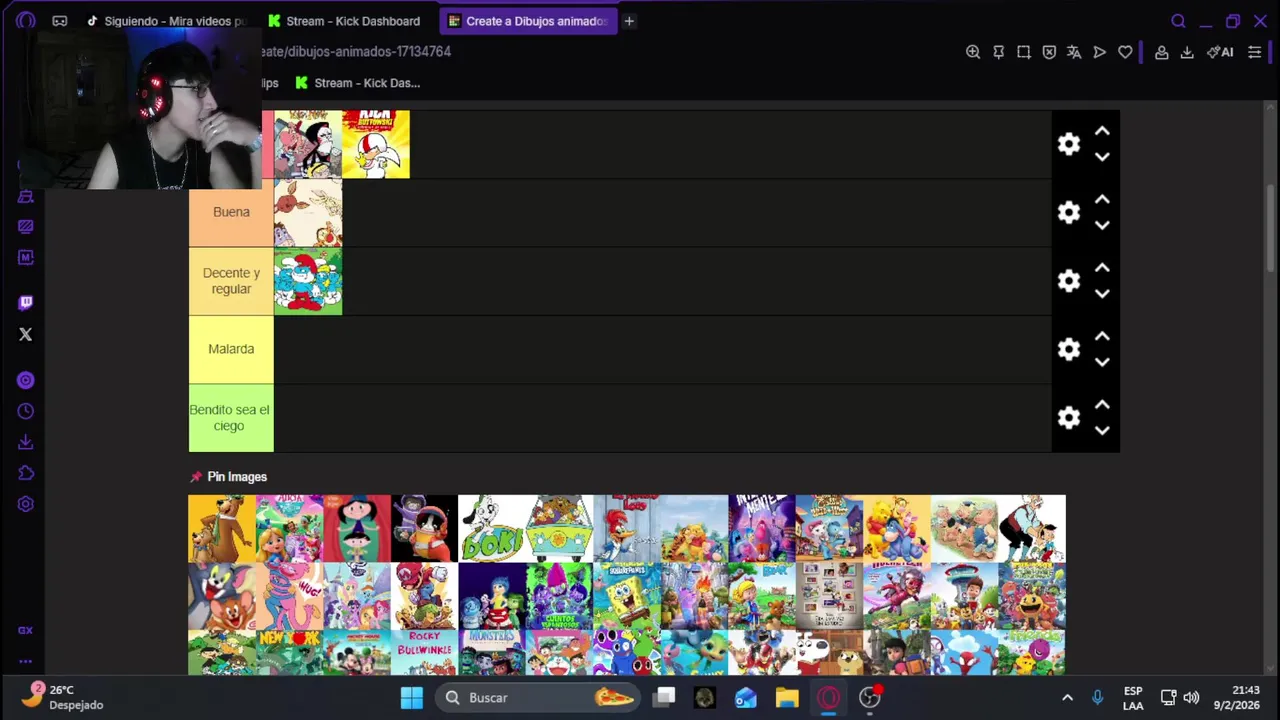The height and width of the screenshot is (720, 1280).
Task: Select Create a Dibujos animados tab
Action: coord(527,21)
